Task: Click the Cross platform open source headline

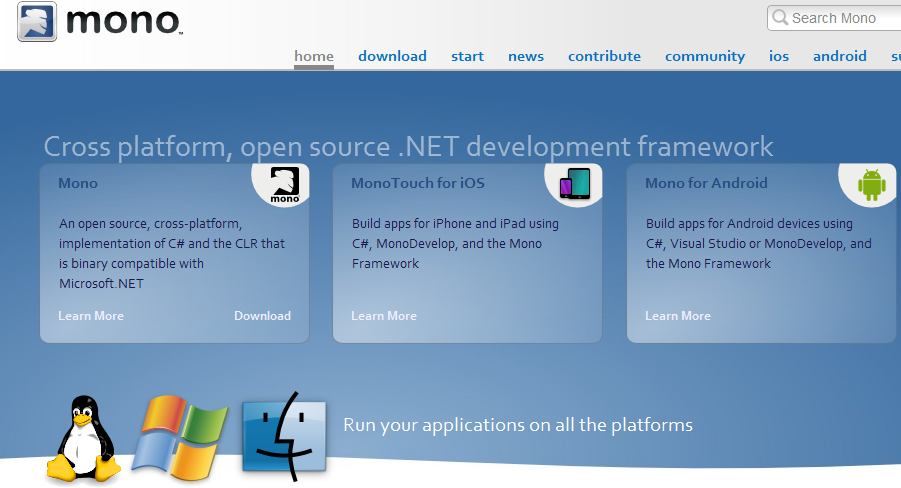Action: click(x=409, y=147)
